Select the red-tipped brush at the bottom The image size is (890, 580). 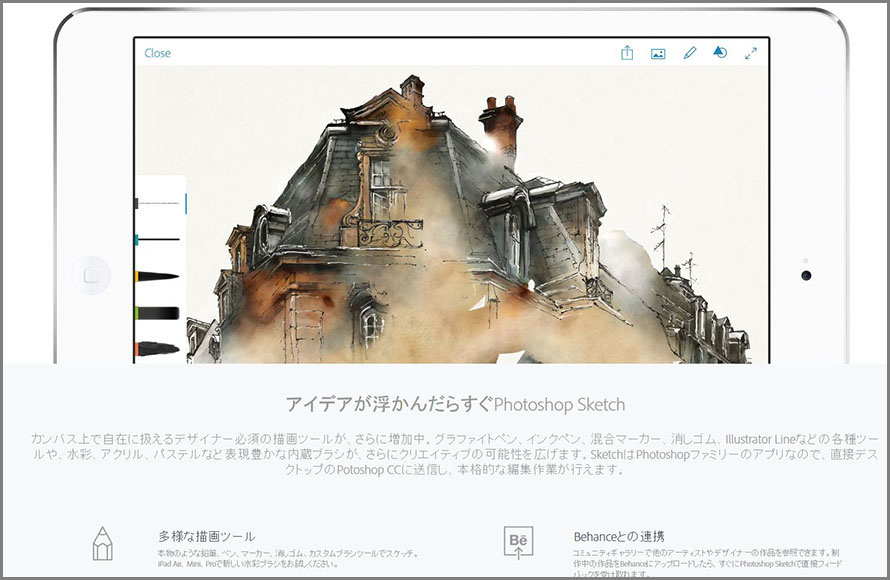[x=158, y=349]
